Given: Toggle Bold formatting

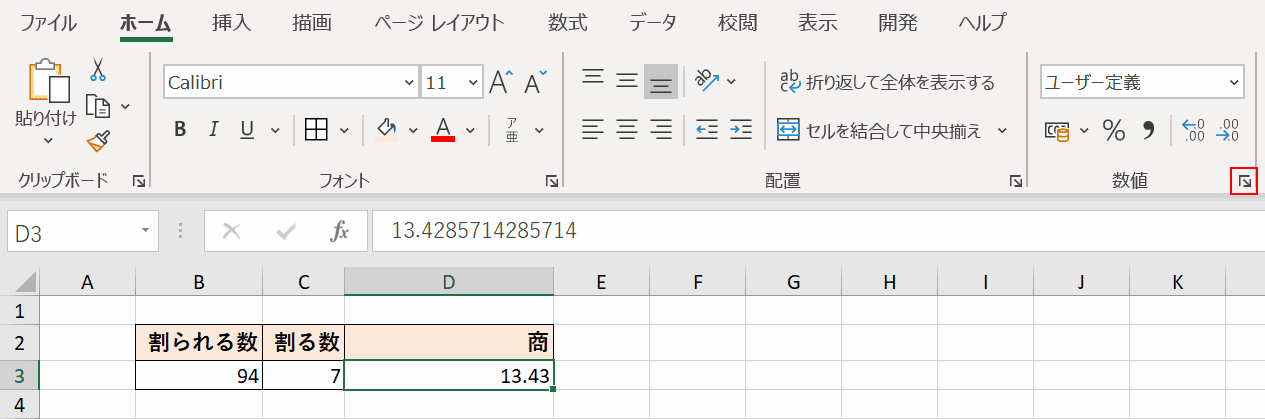Looking at the screenshot, I should (x=180, y=129).
